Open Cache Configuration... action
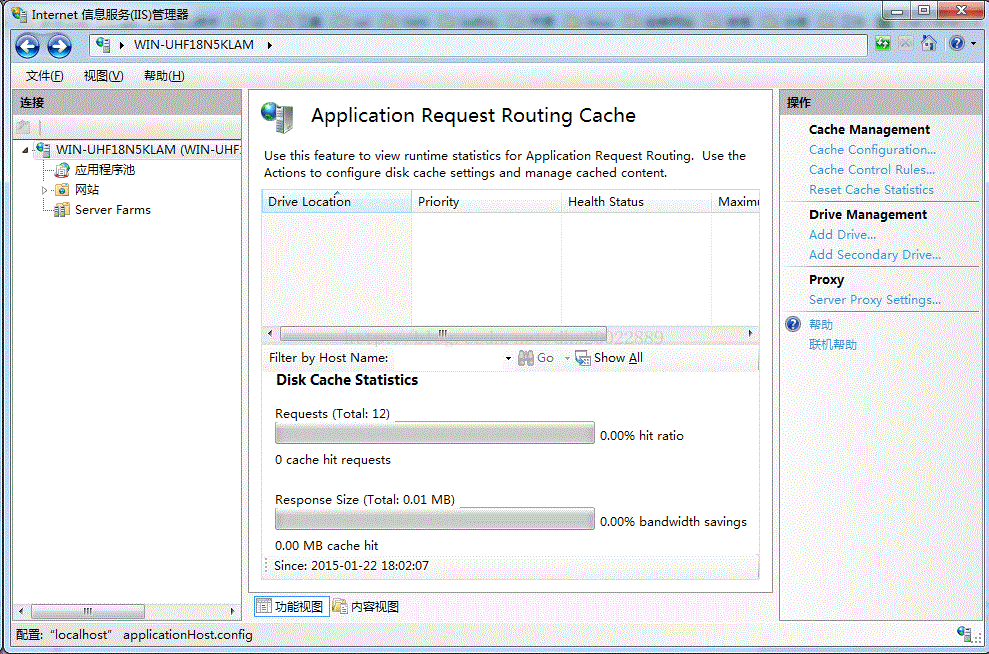Screen dimensions: 989x654 coord(872,149)
